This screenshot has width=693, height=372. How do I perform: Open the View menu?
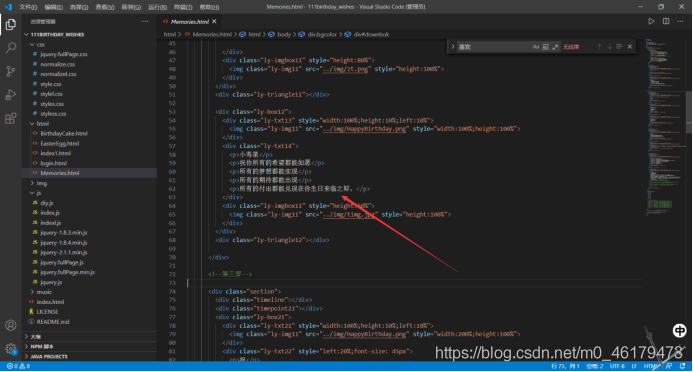(105, 7)
